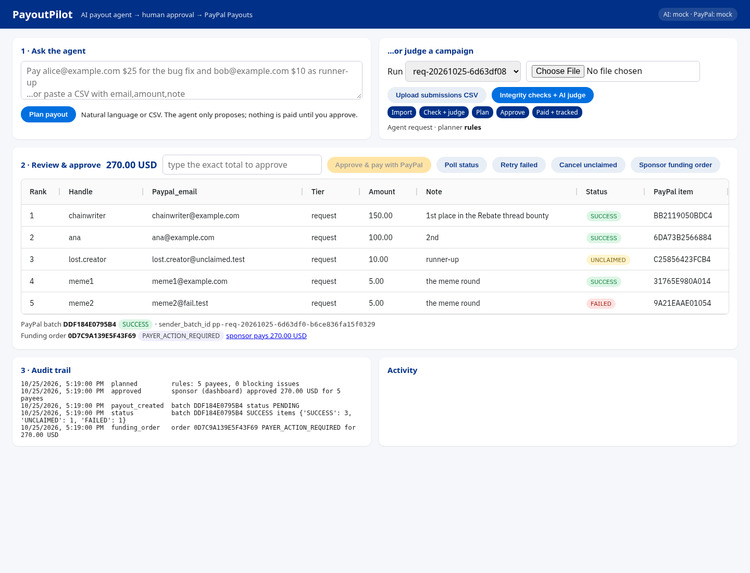
Task: Click the 270.00 USD total amount
Action: [x=131, y=165]
